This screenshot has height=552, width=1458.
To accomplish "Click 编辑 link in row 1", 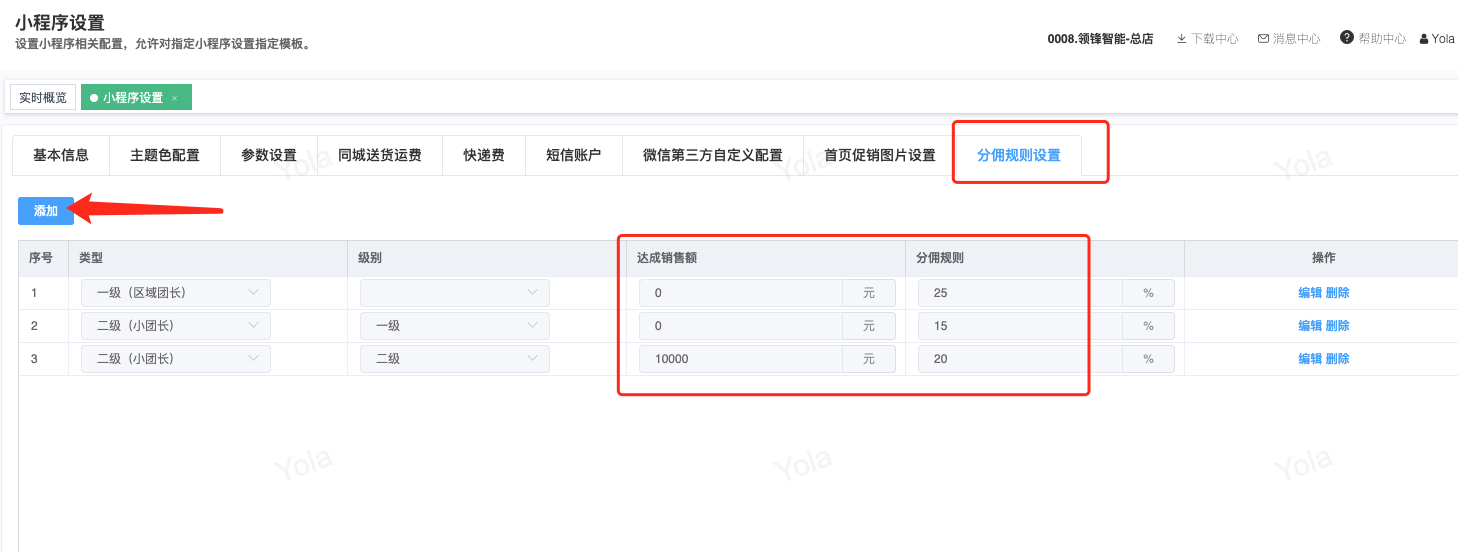I will coord(1310,293).
